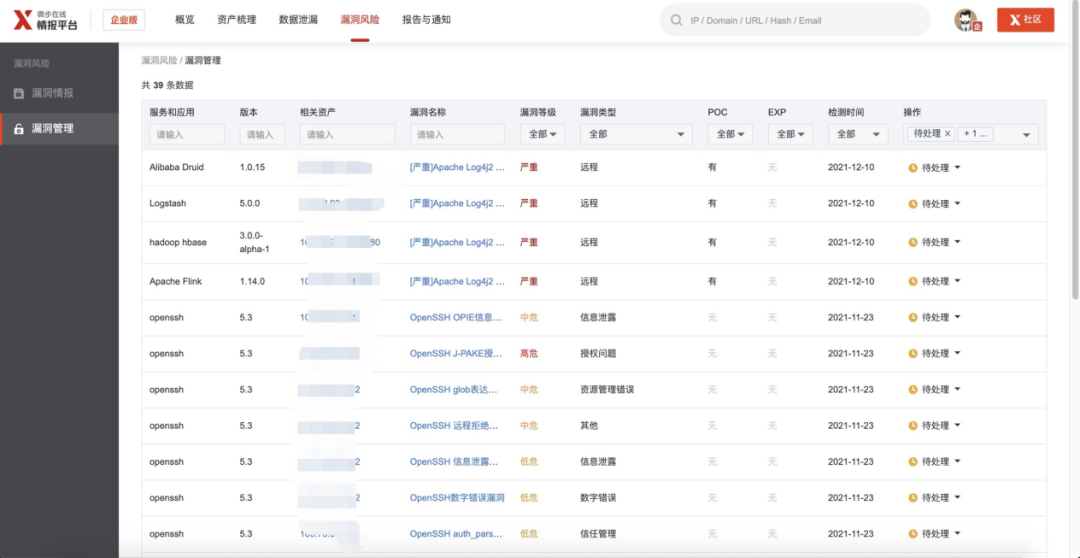
Task: Click the +1 more tags indicator
Action: [977, 134]
